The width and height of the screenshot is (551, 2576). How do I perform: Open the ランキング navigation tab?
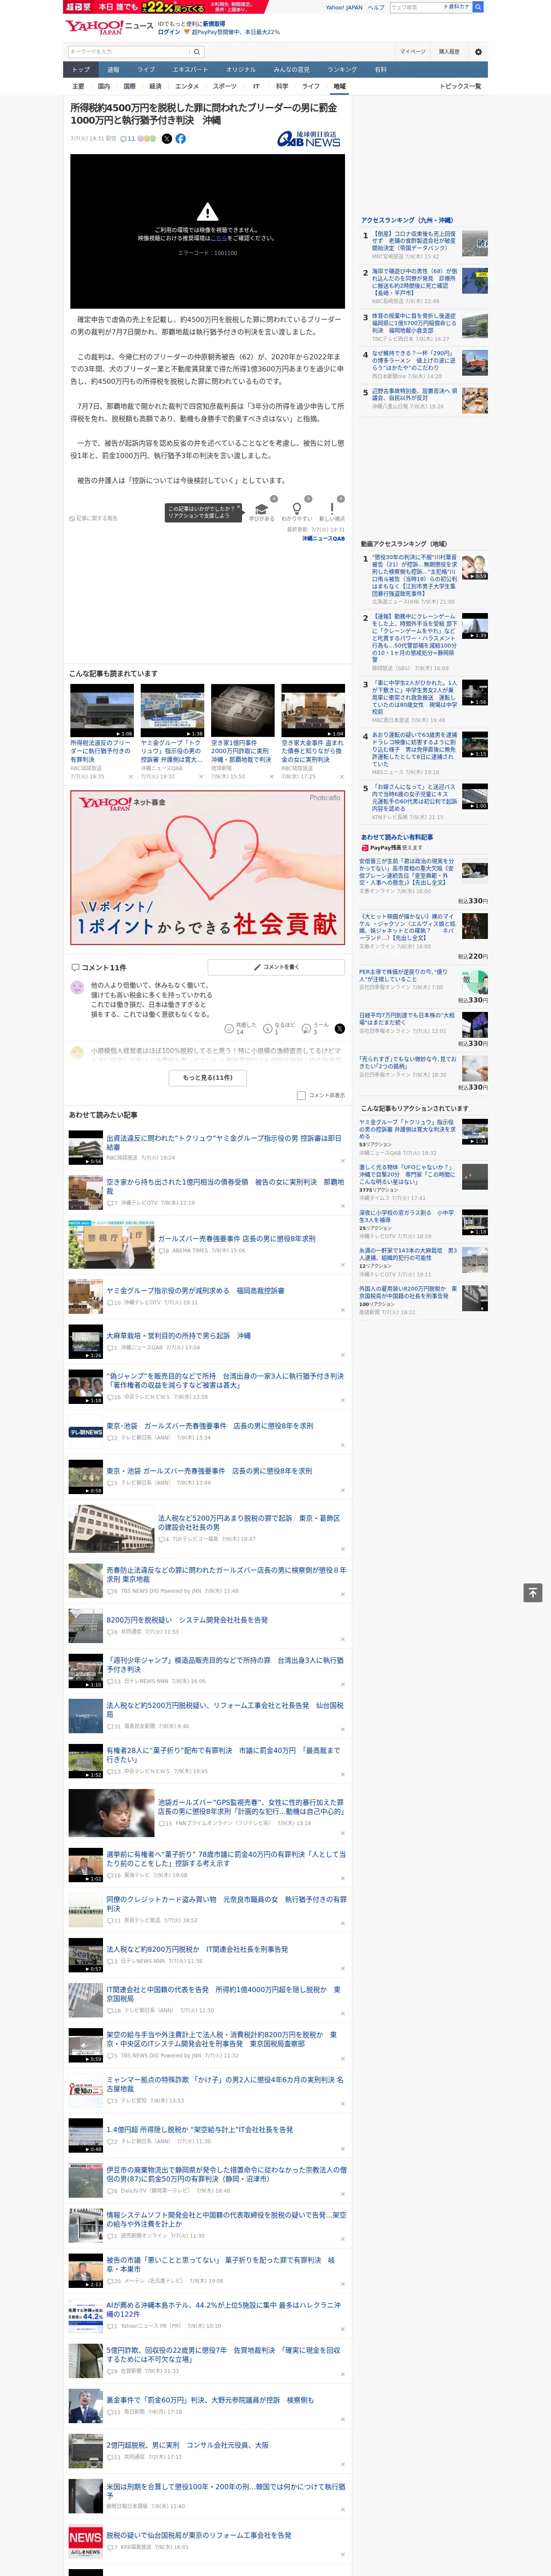[x=343, y=70]
